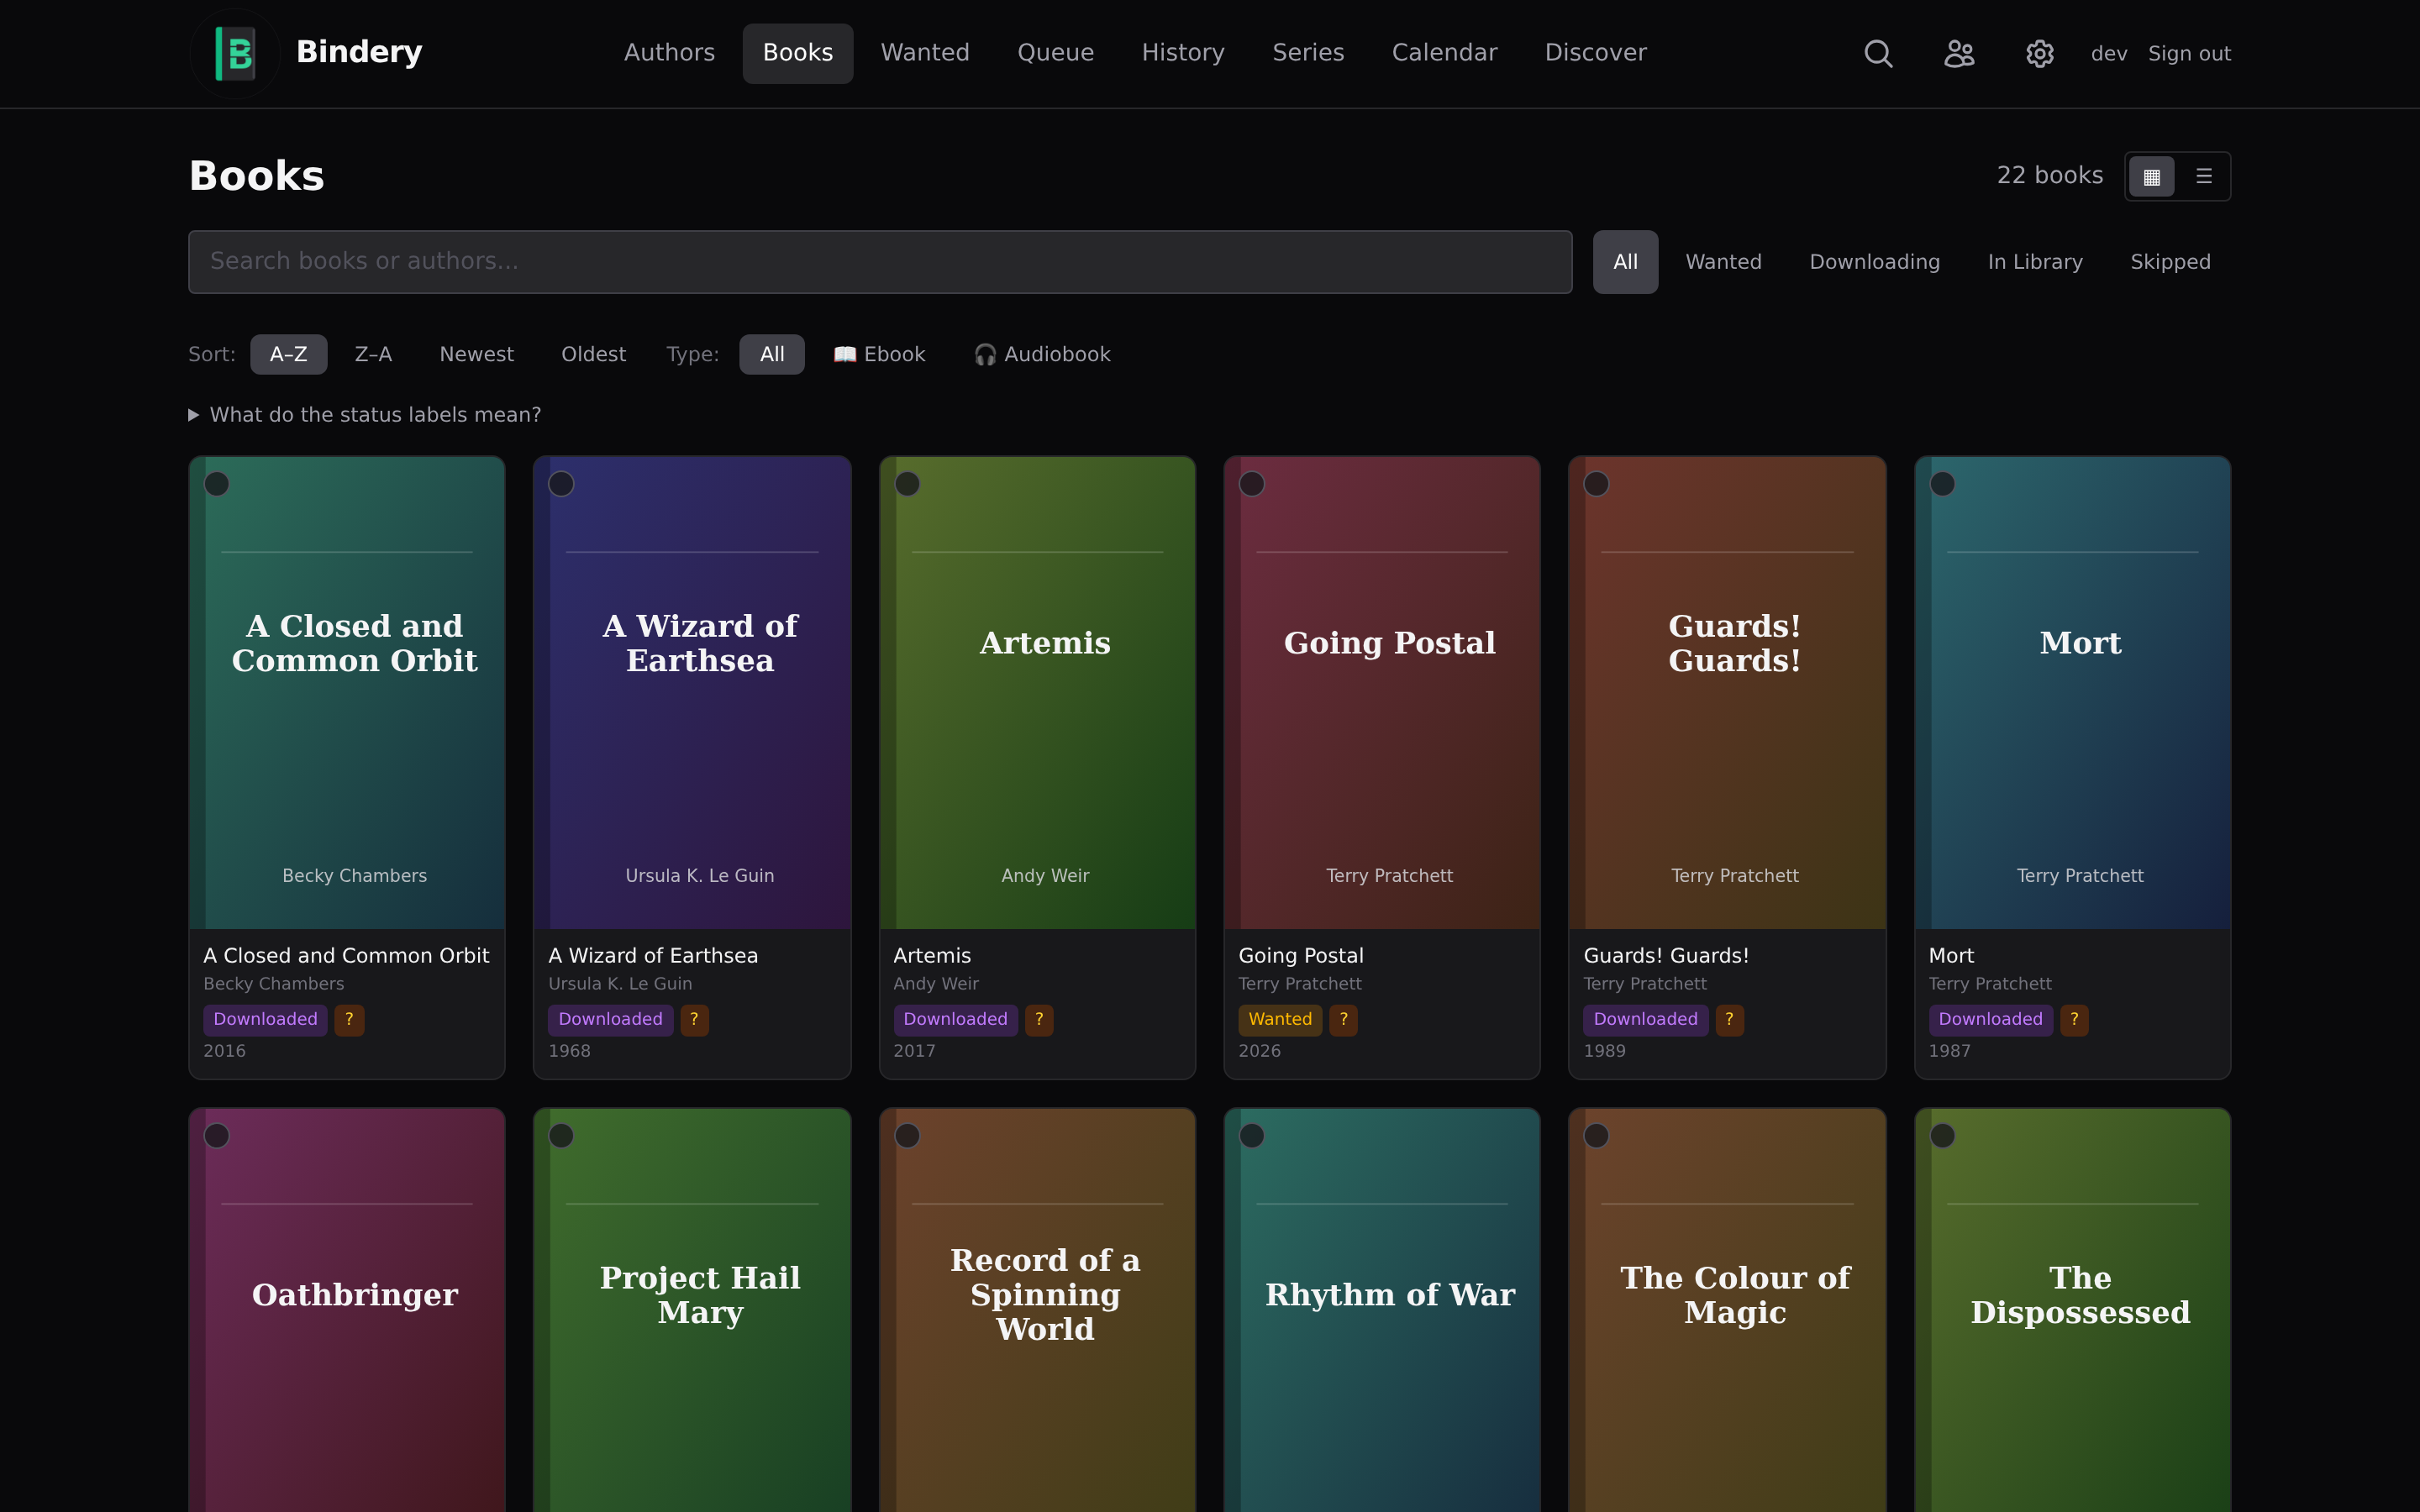Open the Rhythm of War cover
The image size is (2420, 1512).
click(1382, 1310)
